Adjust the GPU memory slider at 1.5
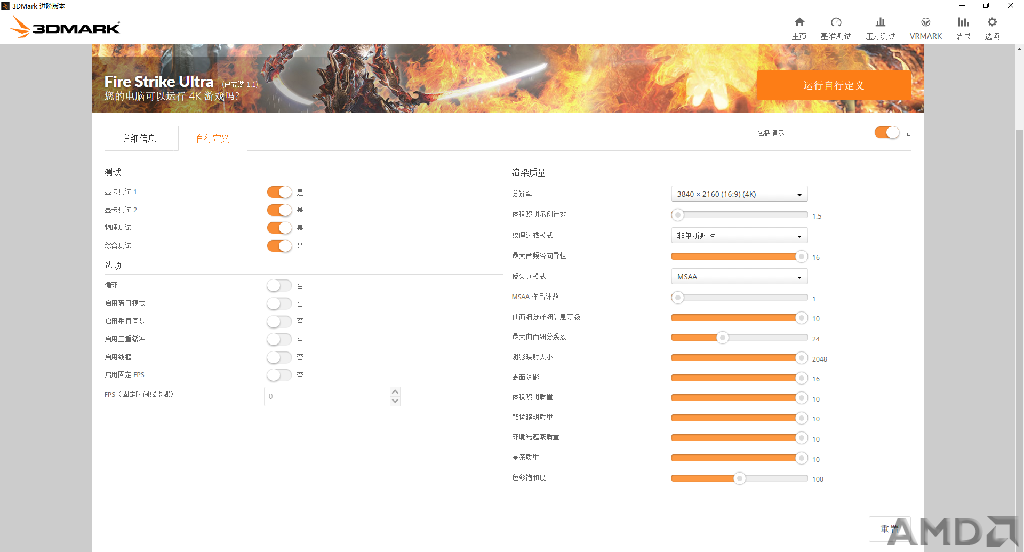 click(739, 215)
